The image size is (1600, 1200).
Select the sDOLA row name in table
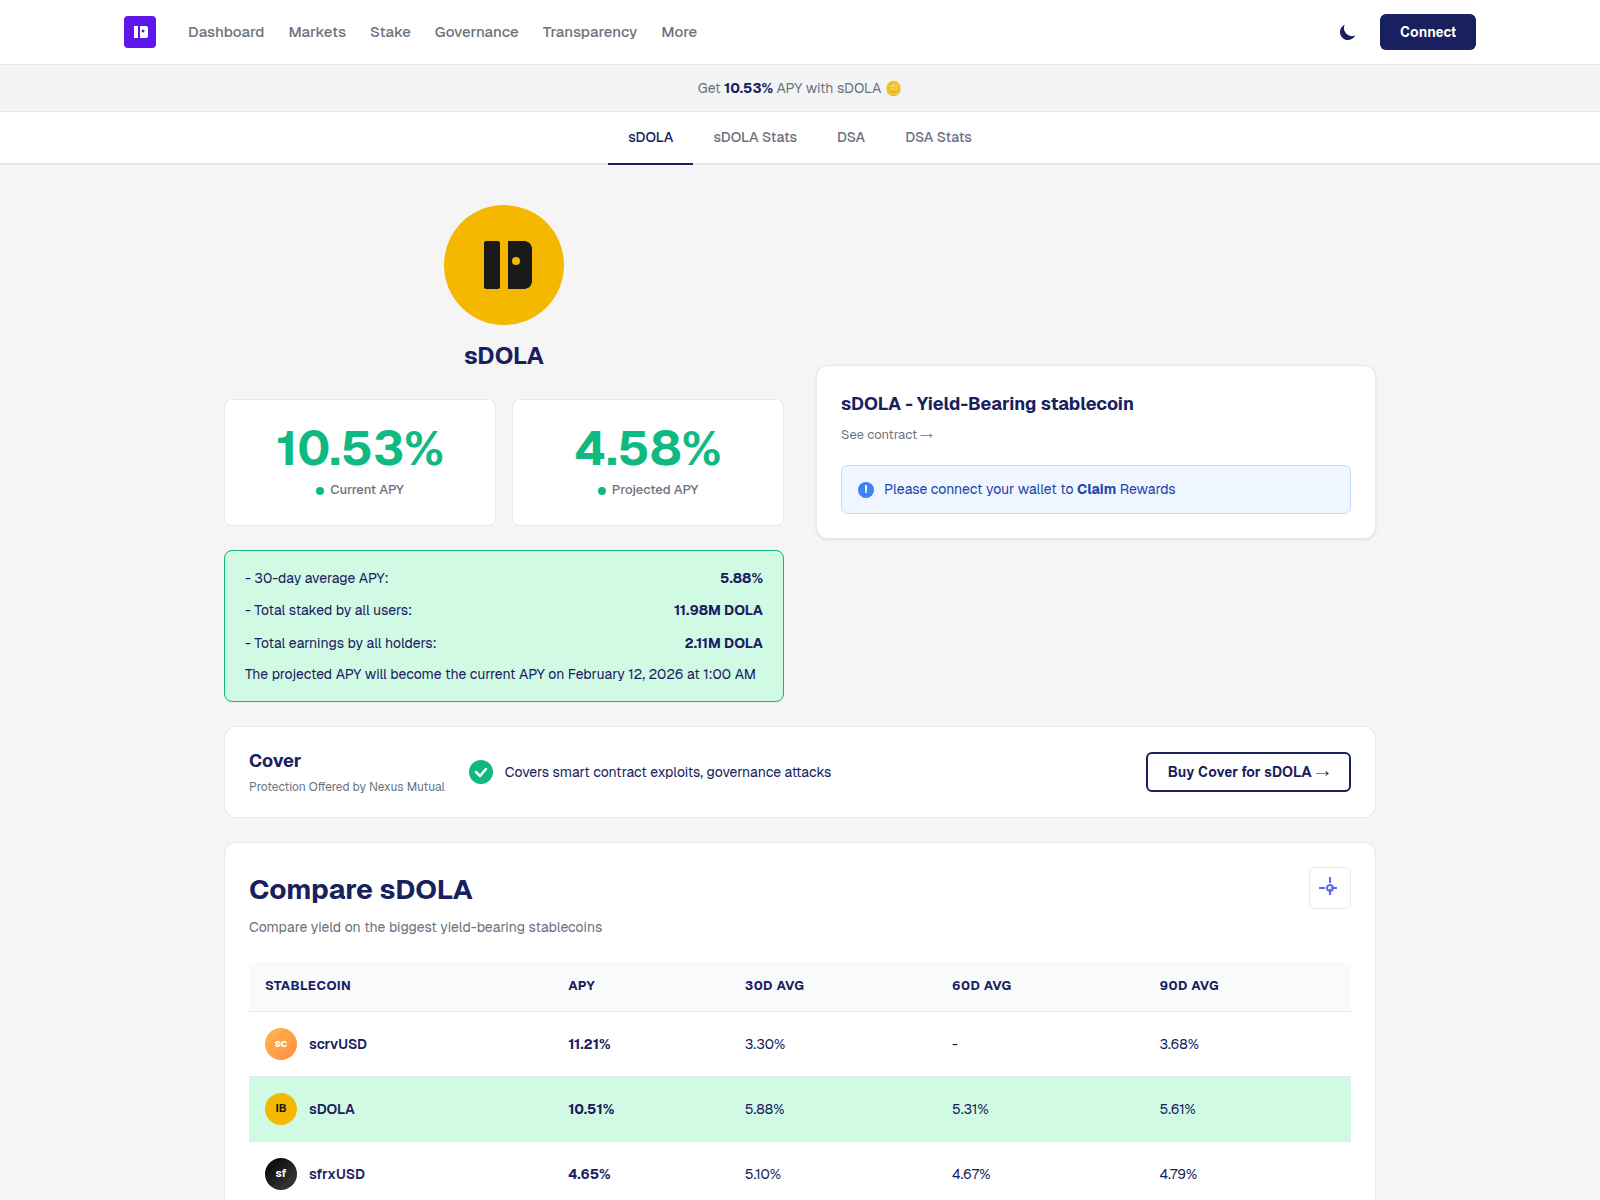(x=332, y=1109)
